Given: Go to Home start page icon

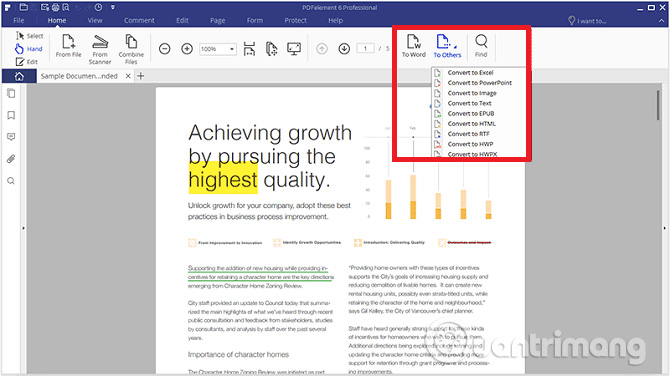Looking at the screenshot, I should point(19,76).
